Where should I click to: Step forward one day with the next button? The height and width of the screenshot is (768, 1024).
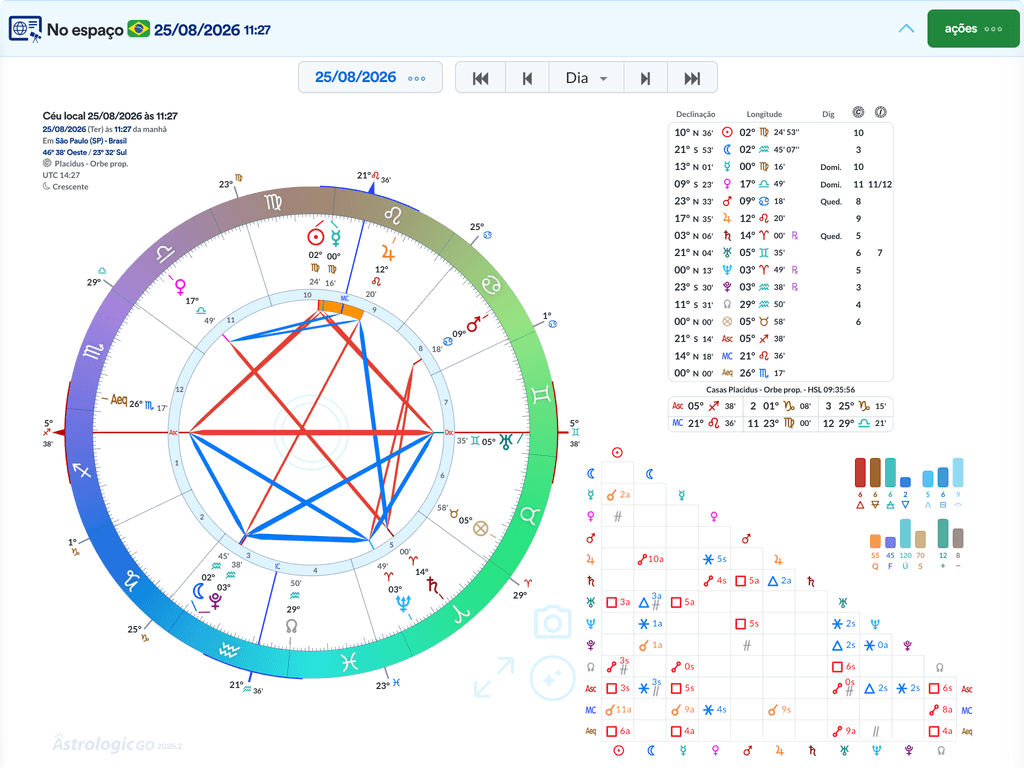point(645,78)
